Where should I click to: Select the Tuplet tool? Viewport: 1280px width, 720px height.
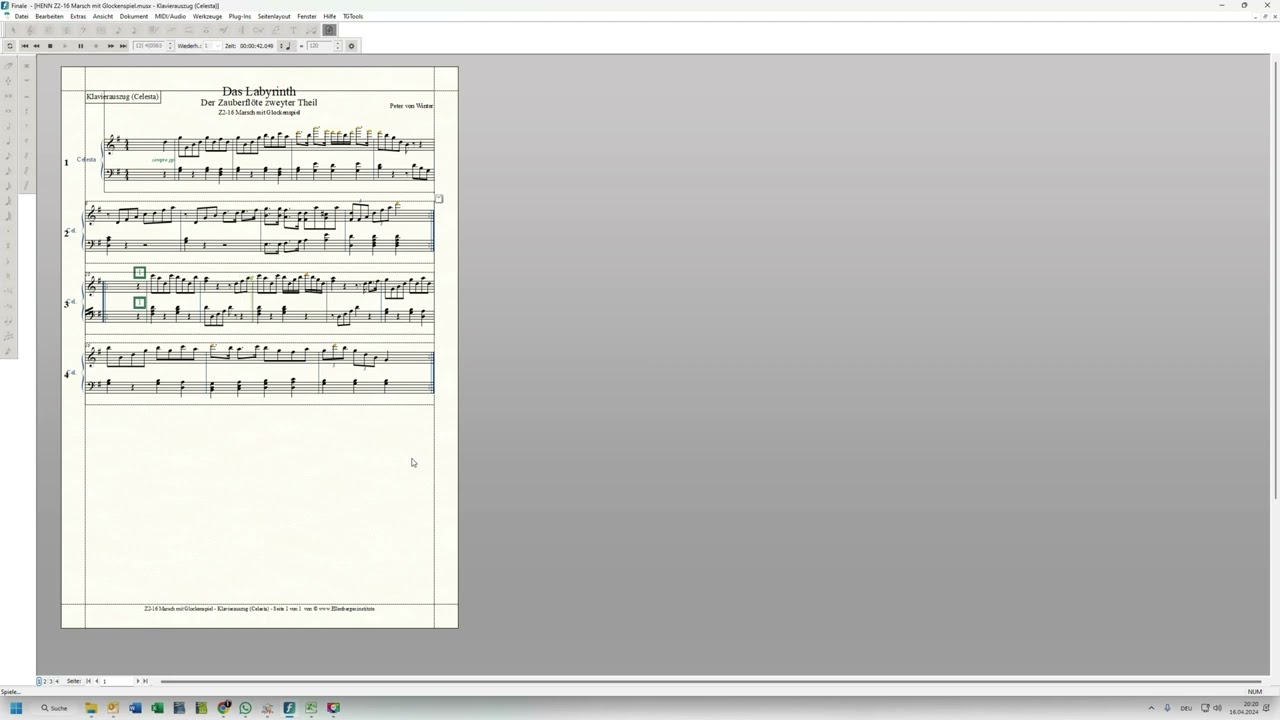tap(171, 30)
